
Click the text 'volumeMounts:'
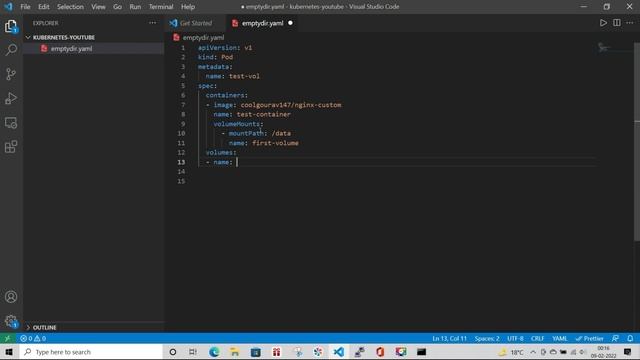[238, 124]
